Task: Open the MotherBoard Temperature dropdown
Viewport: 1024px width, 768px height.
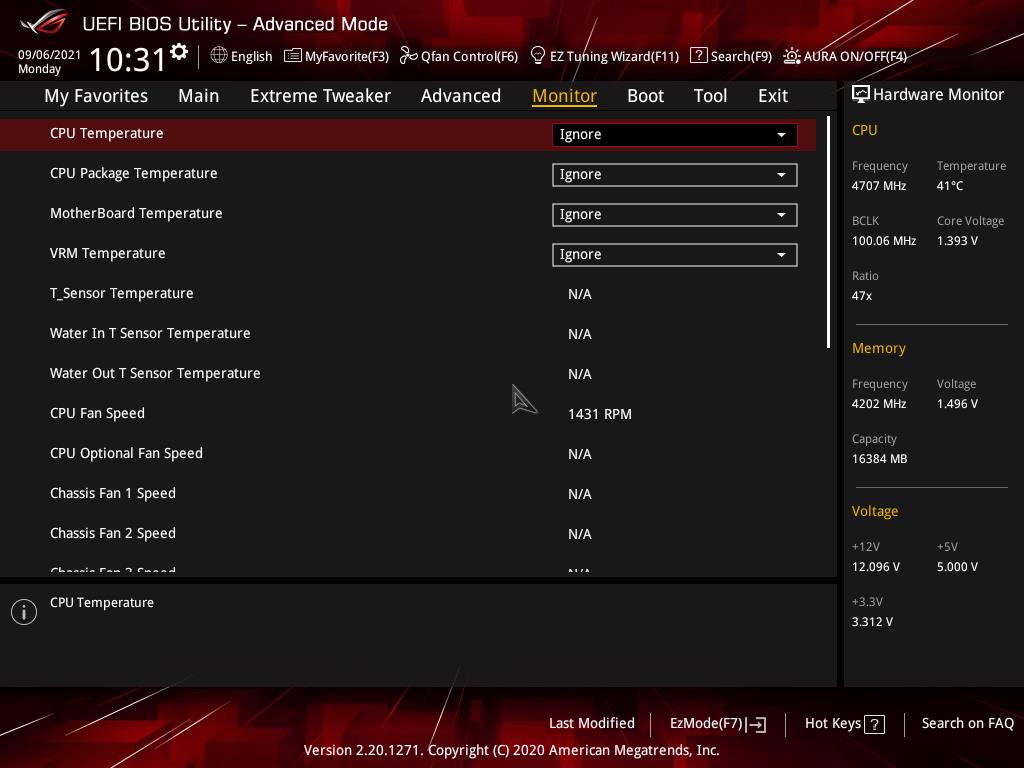Action: [x=675, y=215]
